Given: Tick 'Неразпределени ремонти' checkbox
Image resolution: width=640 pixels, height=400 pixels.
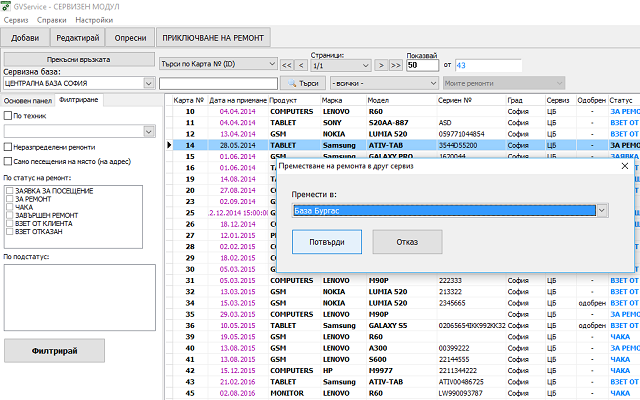Looking at the screenshot, I should tap(7, 147).
